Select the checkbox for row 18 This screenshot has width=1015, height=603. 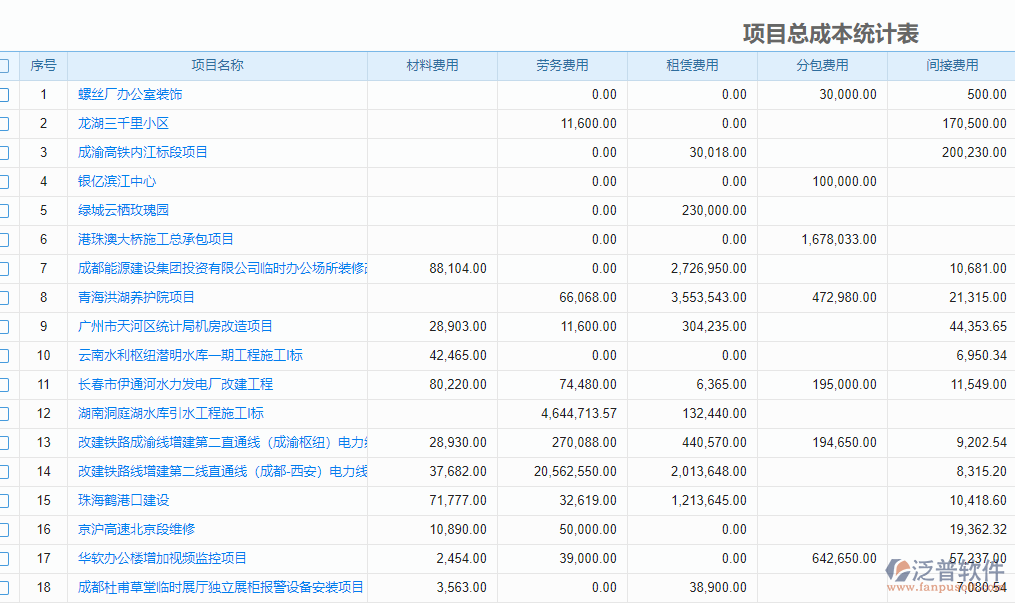pos(7,587)
